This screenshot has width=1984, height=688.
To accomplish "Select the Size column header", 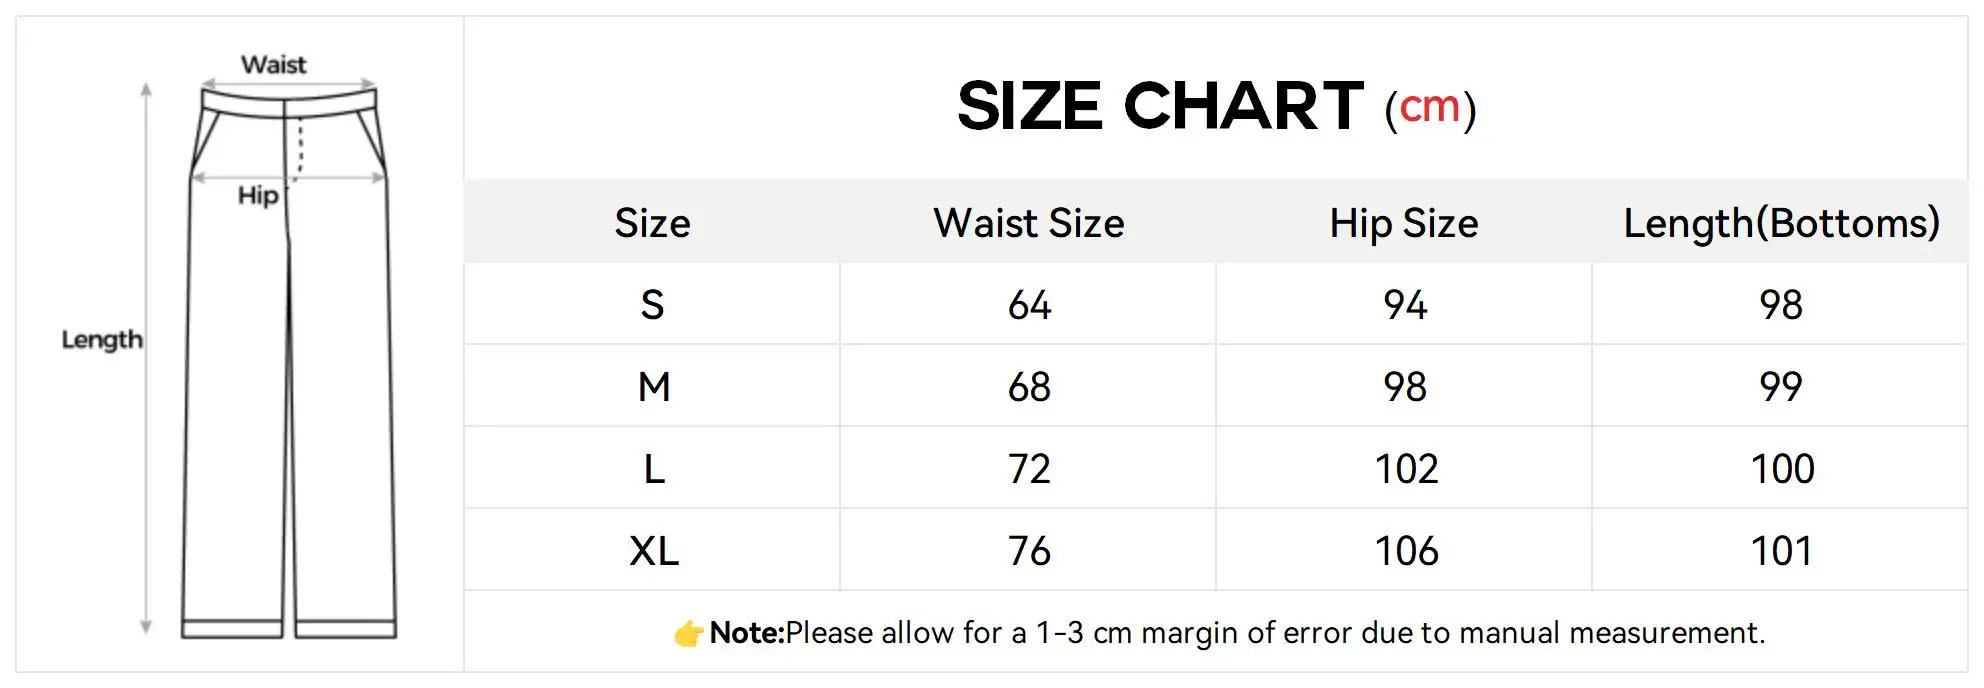I will click(x=652, y=223).
